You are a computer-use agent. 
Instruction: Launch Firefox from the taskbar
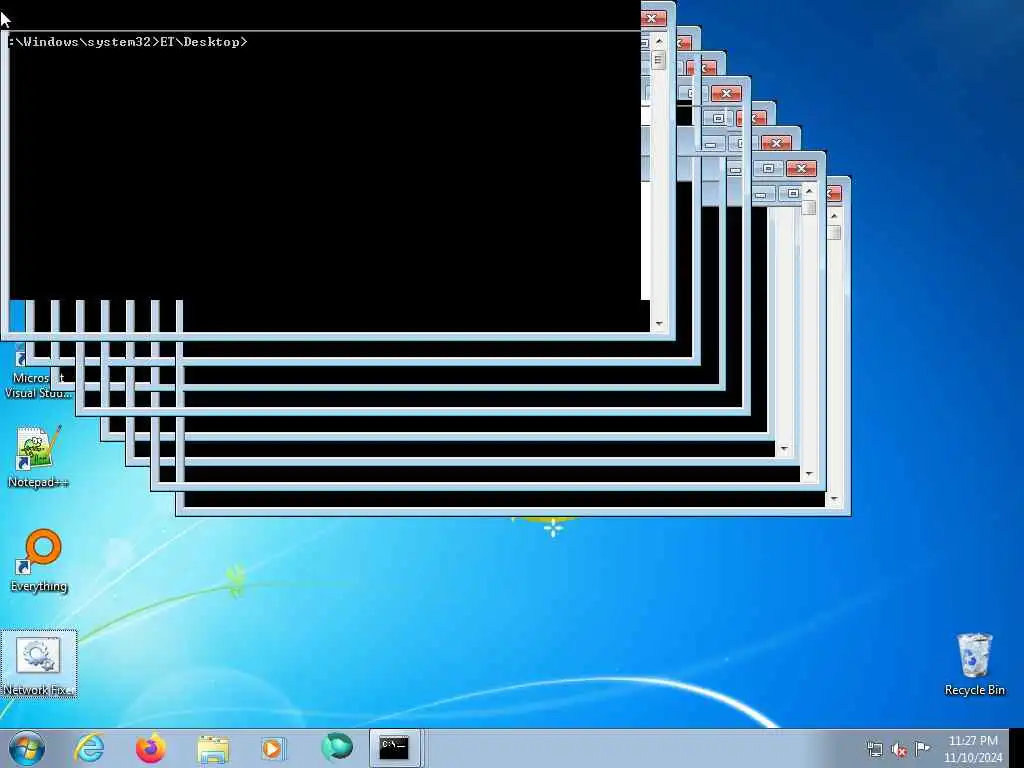point(150,748)
